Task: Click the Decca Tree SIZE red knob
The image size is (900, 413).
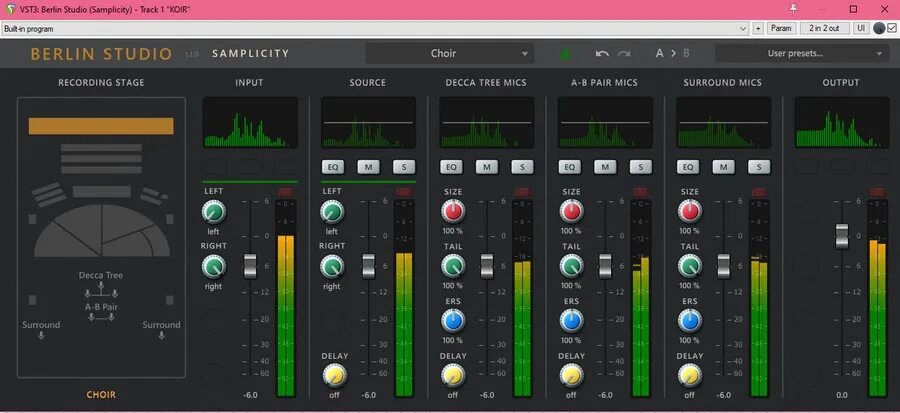Action: point(453,212)
